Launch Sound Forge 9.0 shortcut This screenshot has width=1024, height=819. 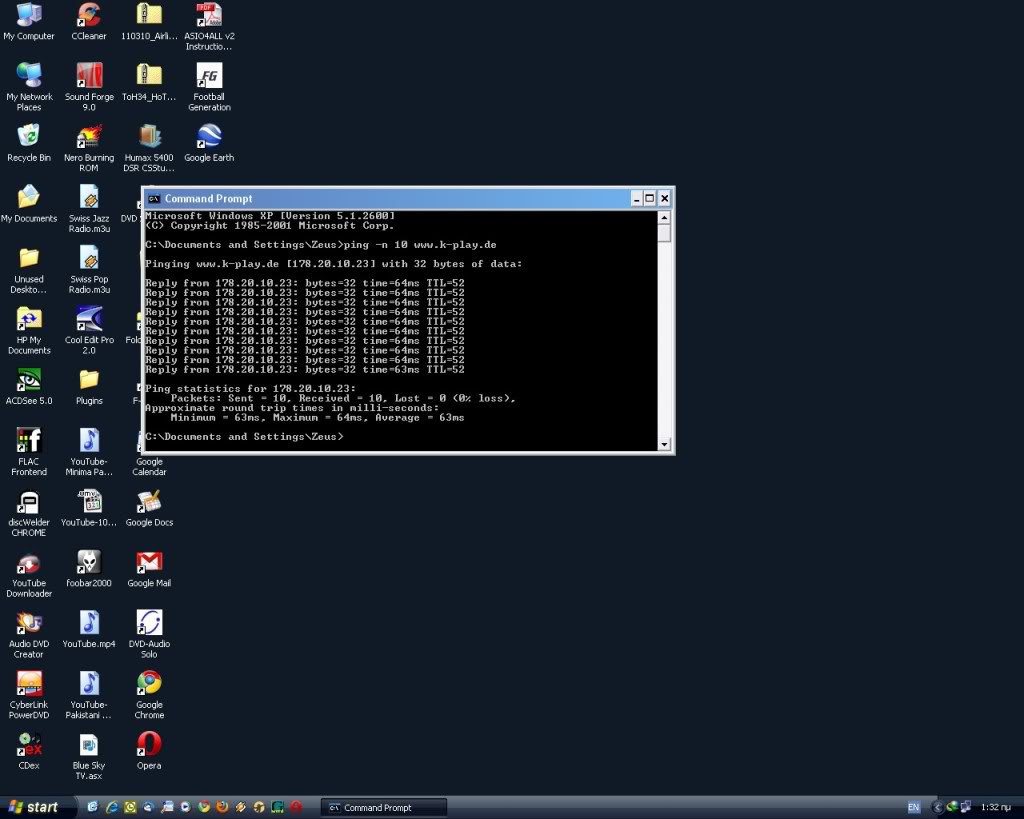(89, 77)
